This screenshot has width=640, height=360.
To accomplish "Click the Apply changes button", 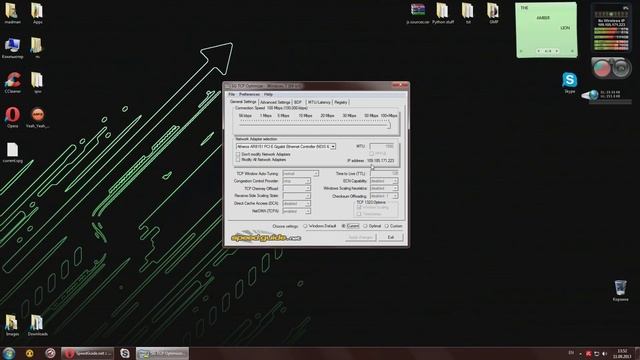I will point(360,237).
